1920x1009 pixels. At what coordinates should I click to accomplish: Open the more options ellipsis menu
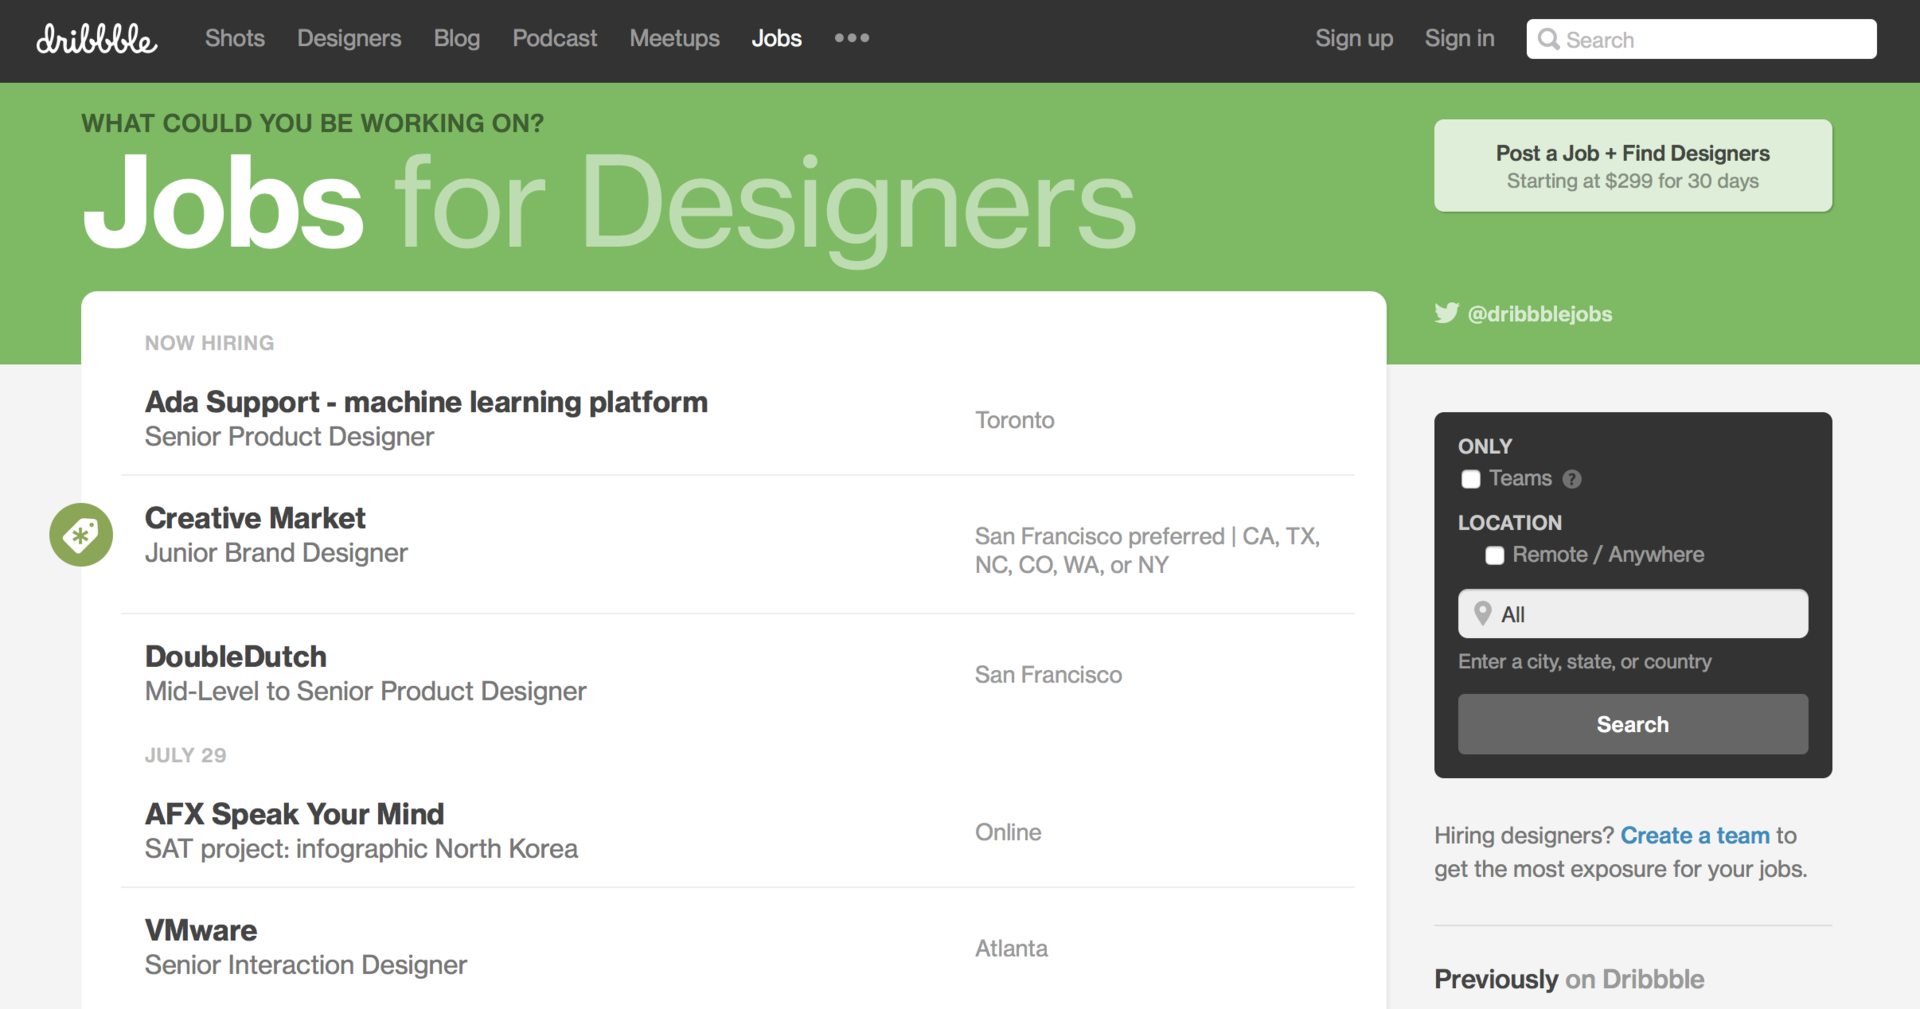[x=852, y=38]
